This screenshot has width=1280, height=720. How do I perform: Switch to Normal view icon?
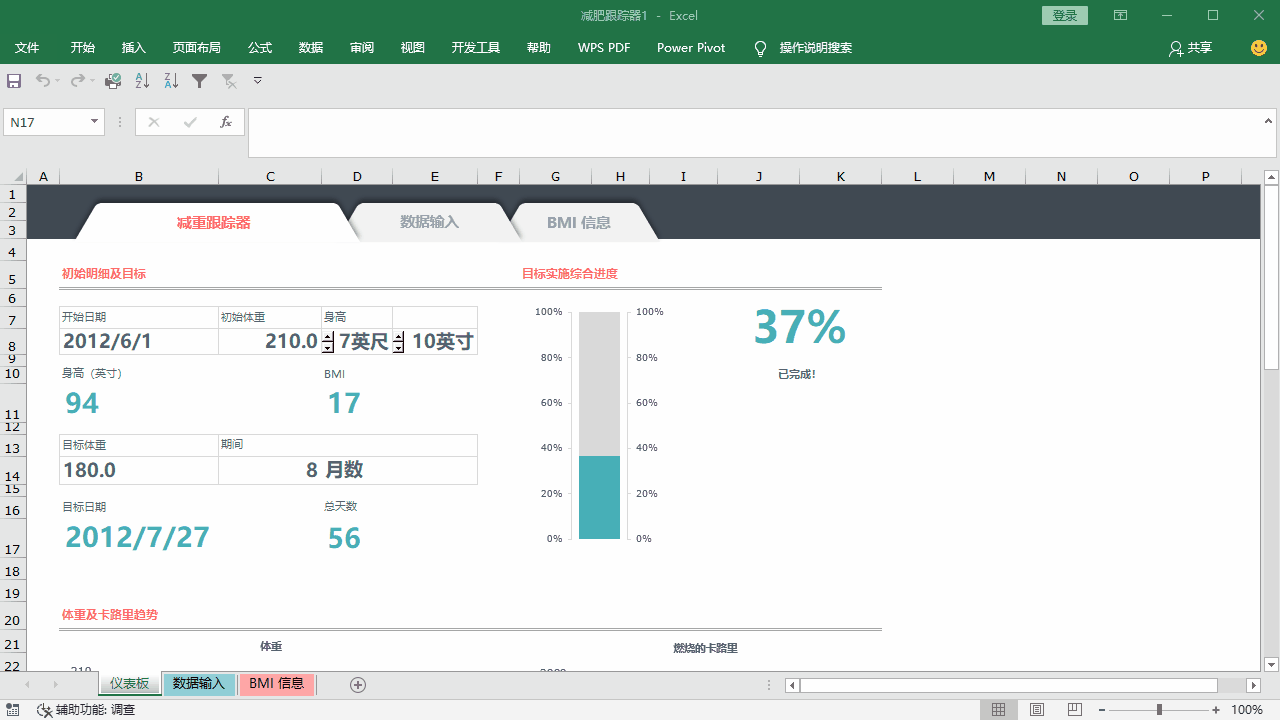[998, 710]
